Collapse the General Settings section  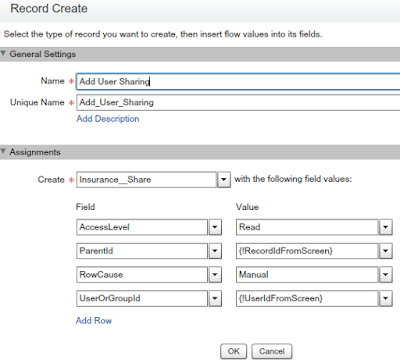[3, 53]
